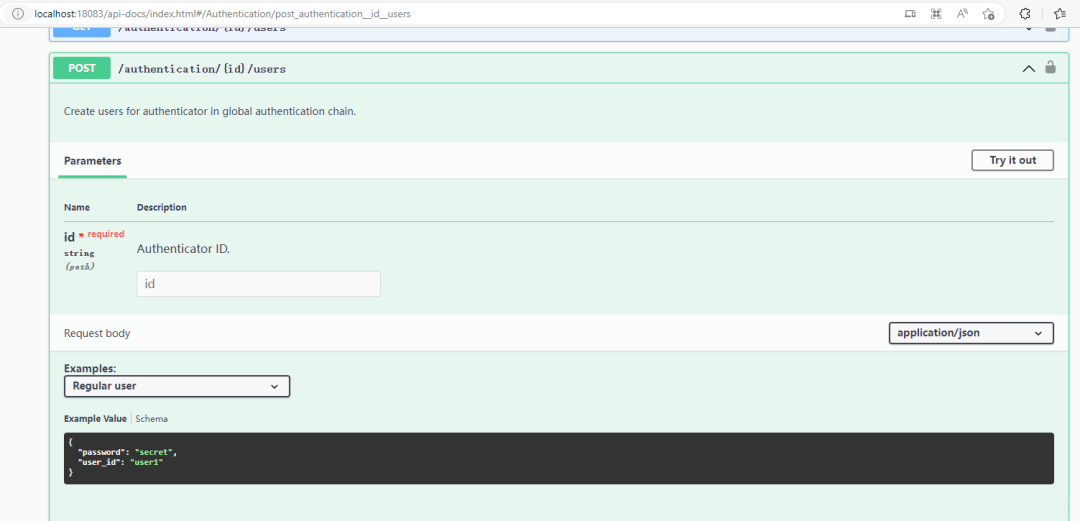1080x521 pixels.
Task: Switch to the Schema tab
Action: 152,419
